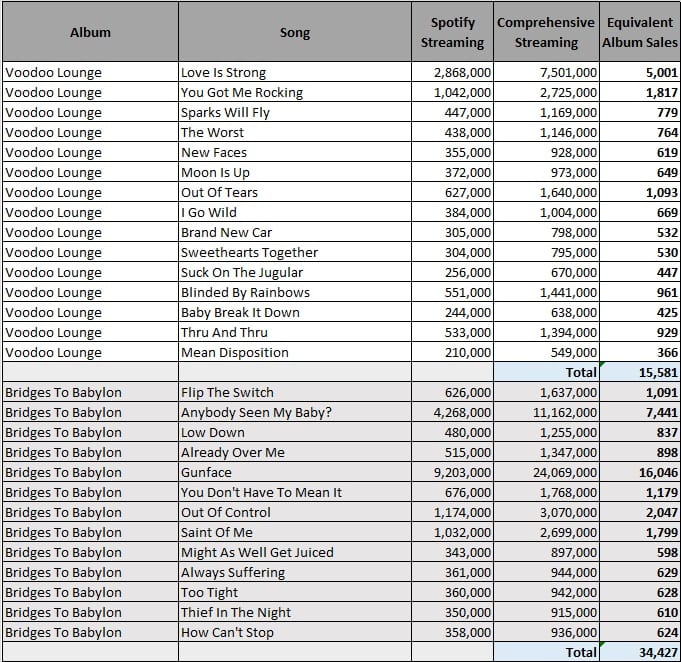Click the Might As Well Get Juiced cell
This screenshot has height=662, width=681.
295,552
